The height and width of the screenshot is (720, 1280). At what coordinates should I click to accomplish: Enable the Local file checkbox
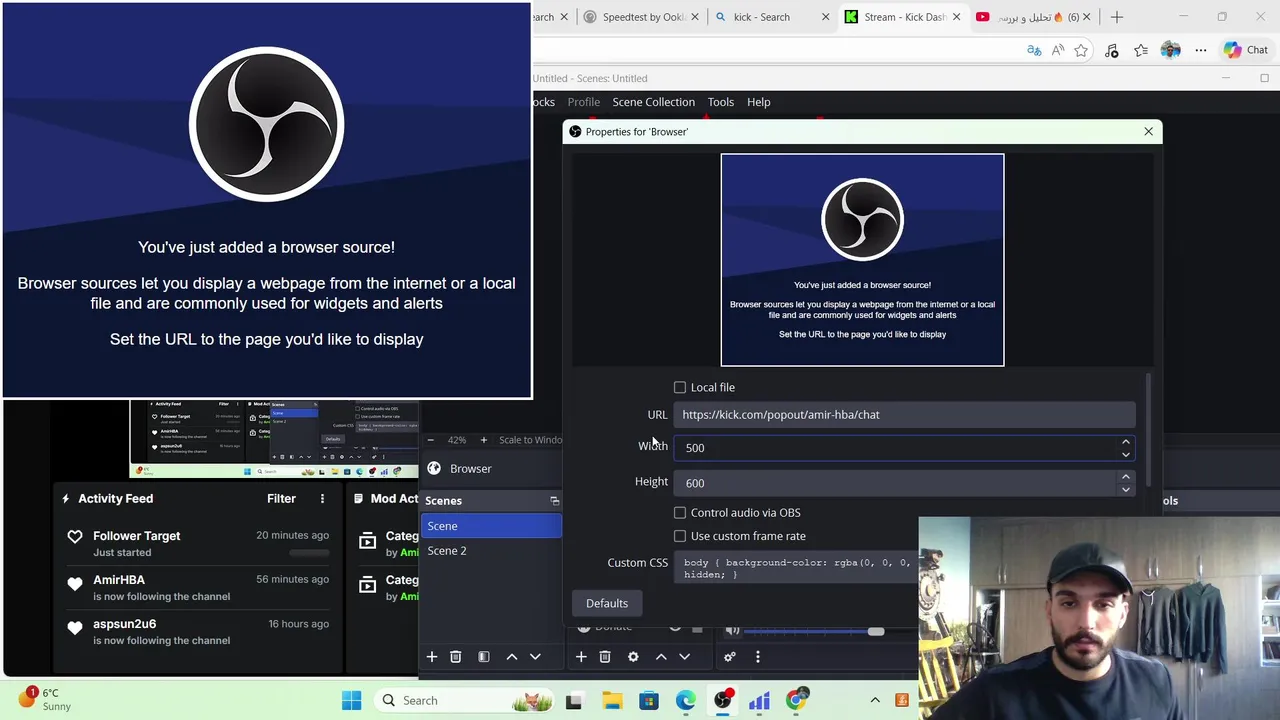tap(680, 387)
